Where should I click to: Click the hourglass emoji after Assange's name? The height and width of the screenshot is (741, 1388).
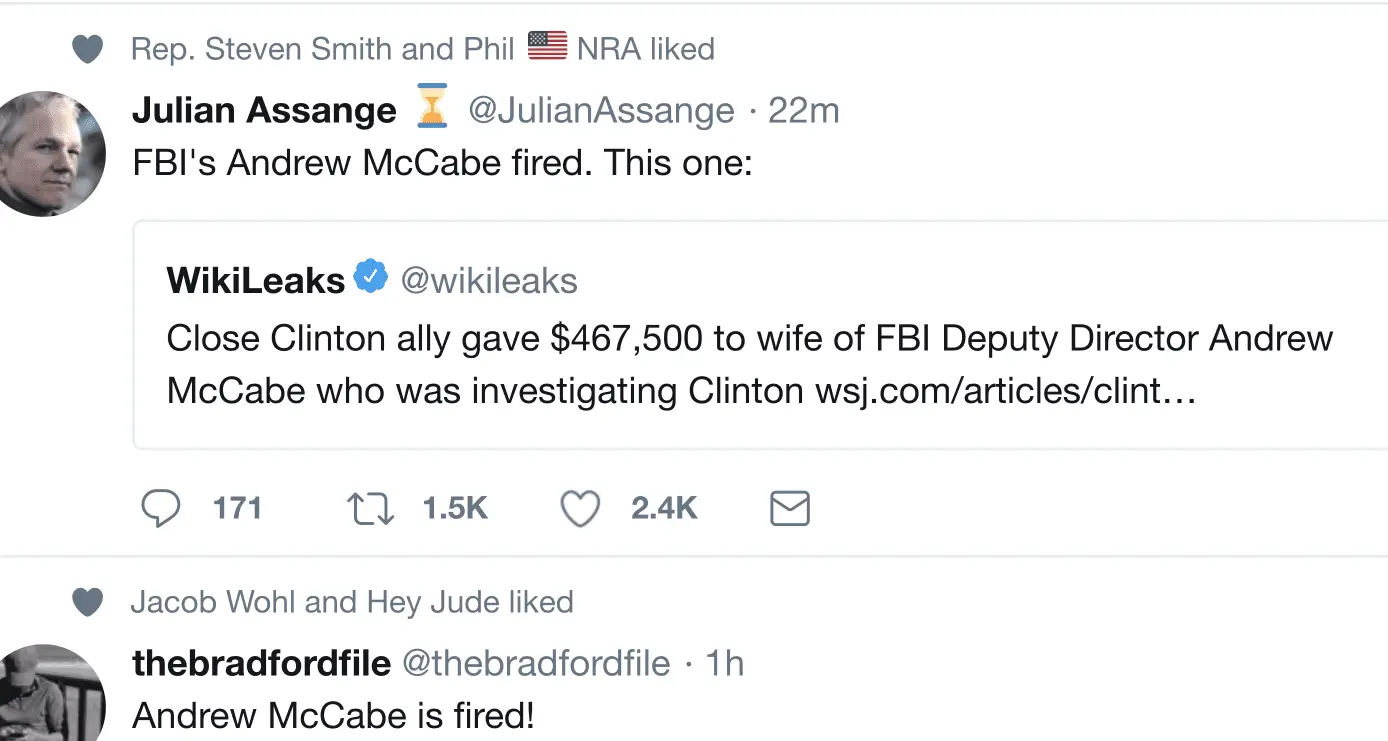(432, 109)
